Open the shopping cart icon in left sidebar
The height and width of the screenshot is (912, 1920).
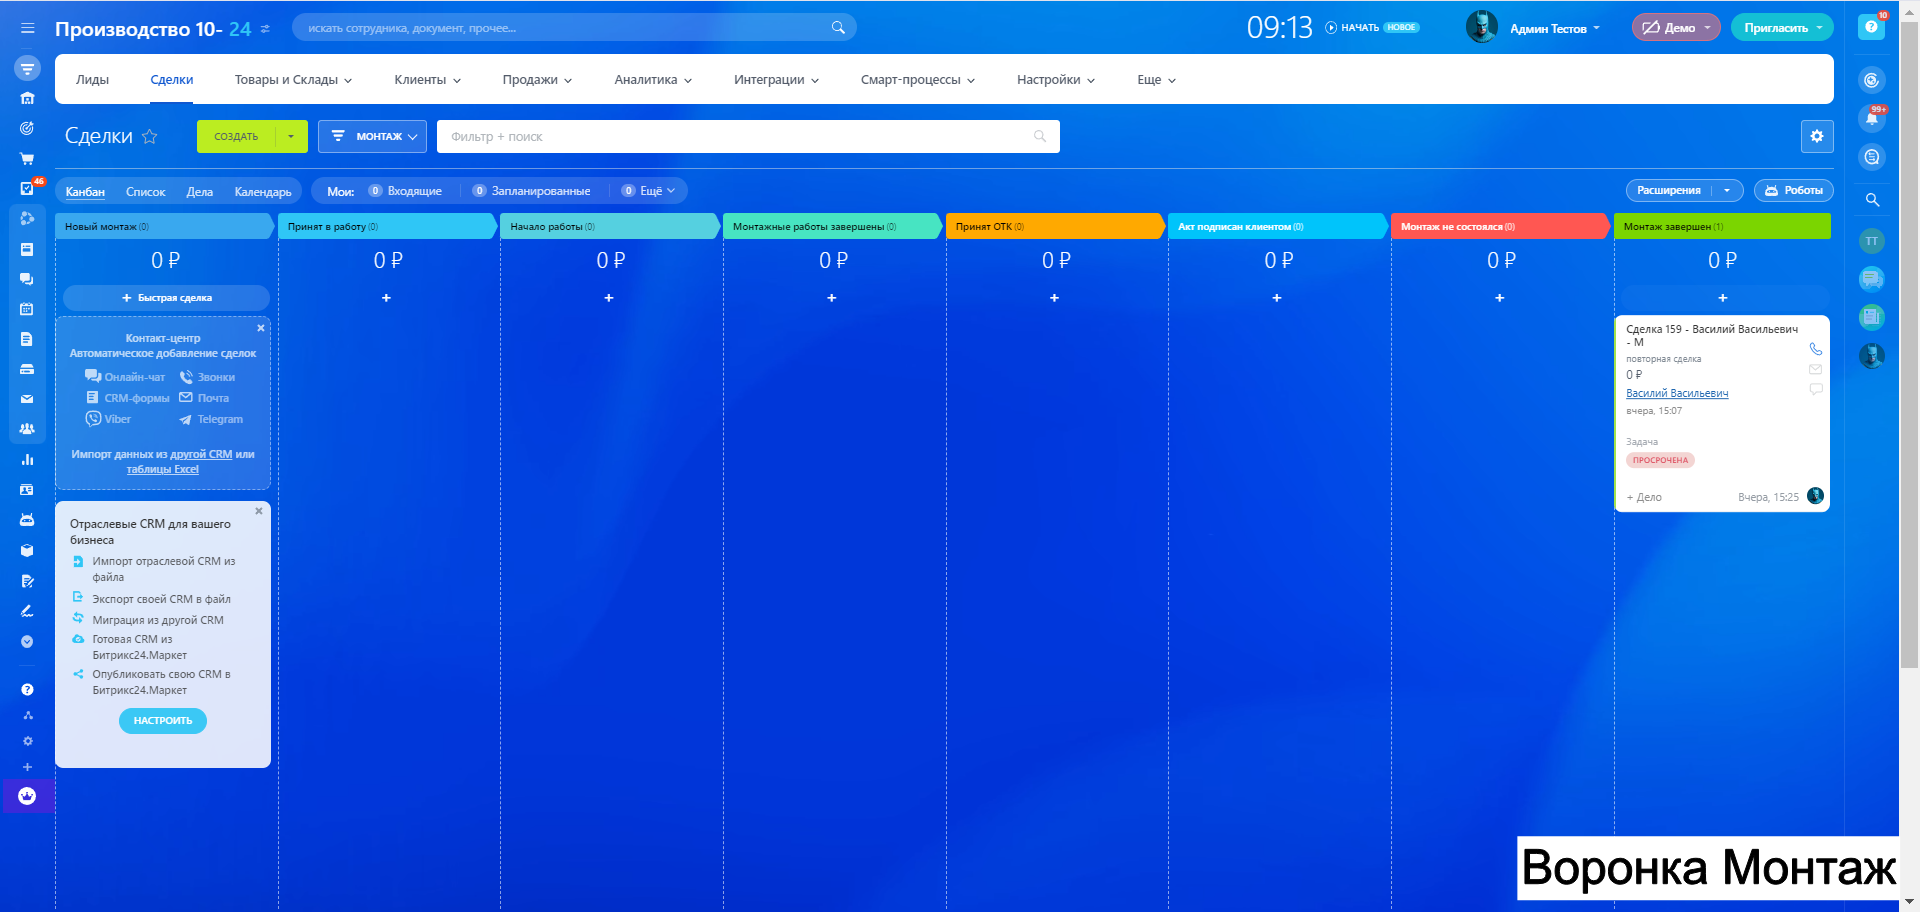coord(27,158)
